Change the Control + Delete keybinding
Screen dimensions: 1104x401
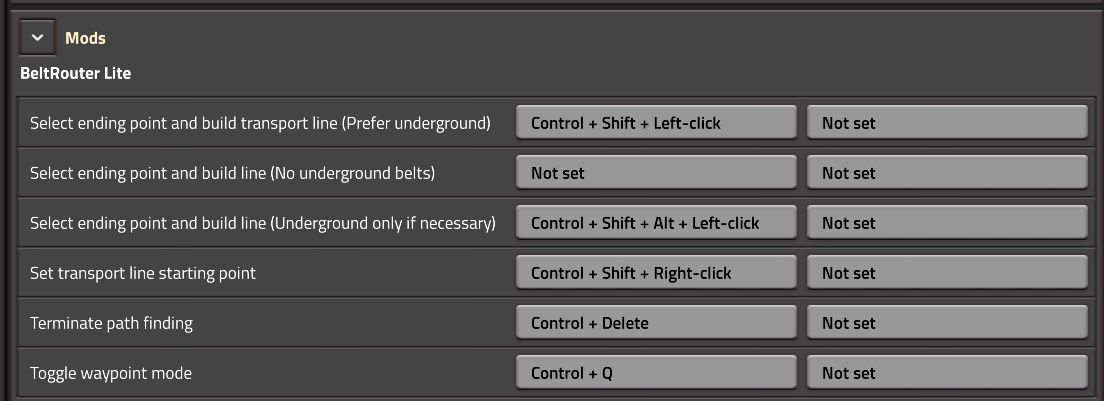click(x=656, y=323)
